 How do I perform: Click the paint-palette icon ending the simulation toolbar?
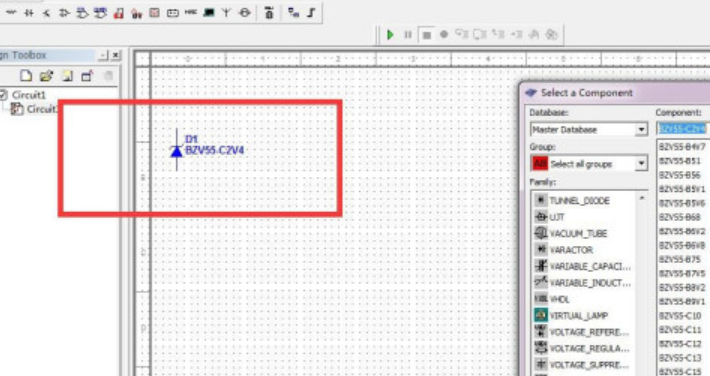[x=551, y=34]
